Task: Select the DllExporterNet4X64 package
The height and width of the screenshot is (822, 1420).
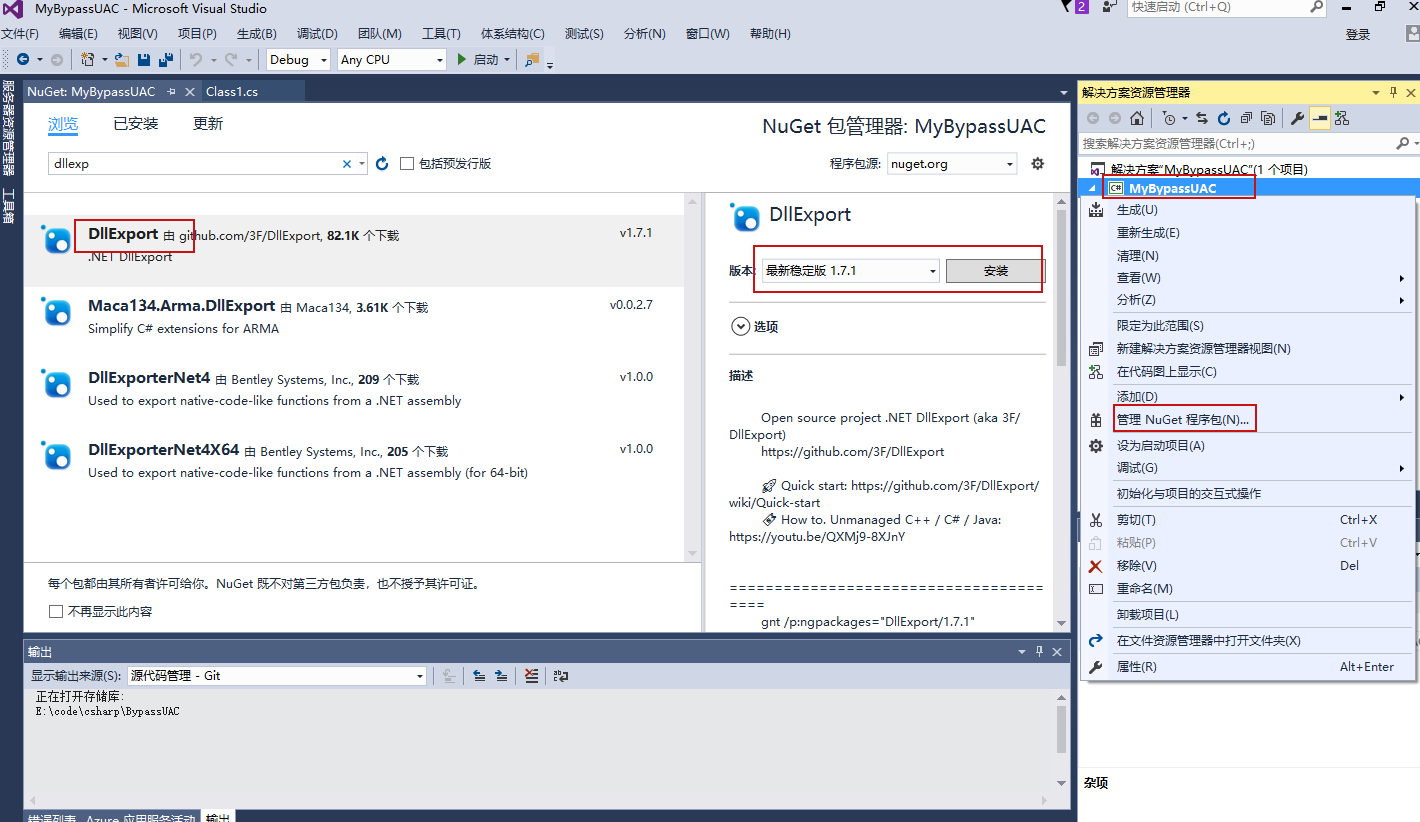Action: point(354,467)
